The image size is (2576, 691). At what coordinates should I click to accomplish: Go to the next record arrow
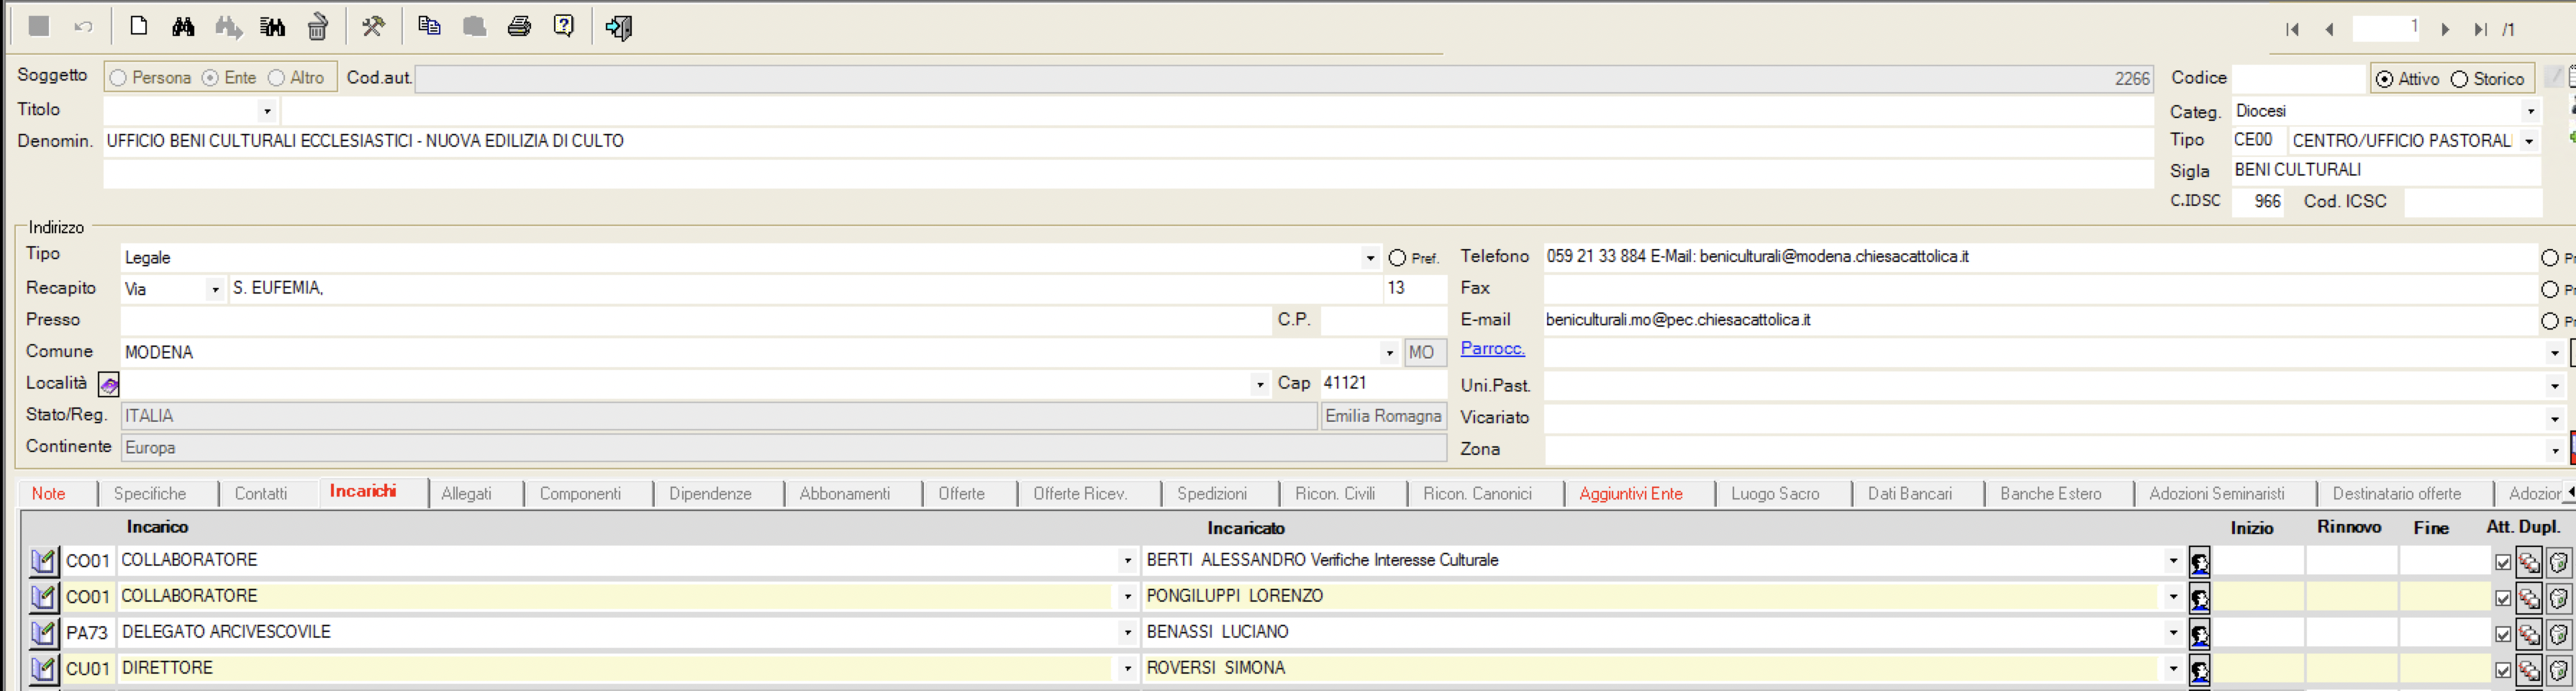(x=2445, y=29)
